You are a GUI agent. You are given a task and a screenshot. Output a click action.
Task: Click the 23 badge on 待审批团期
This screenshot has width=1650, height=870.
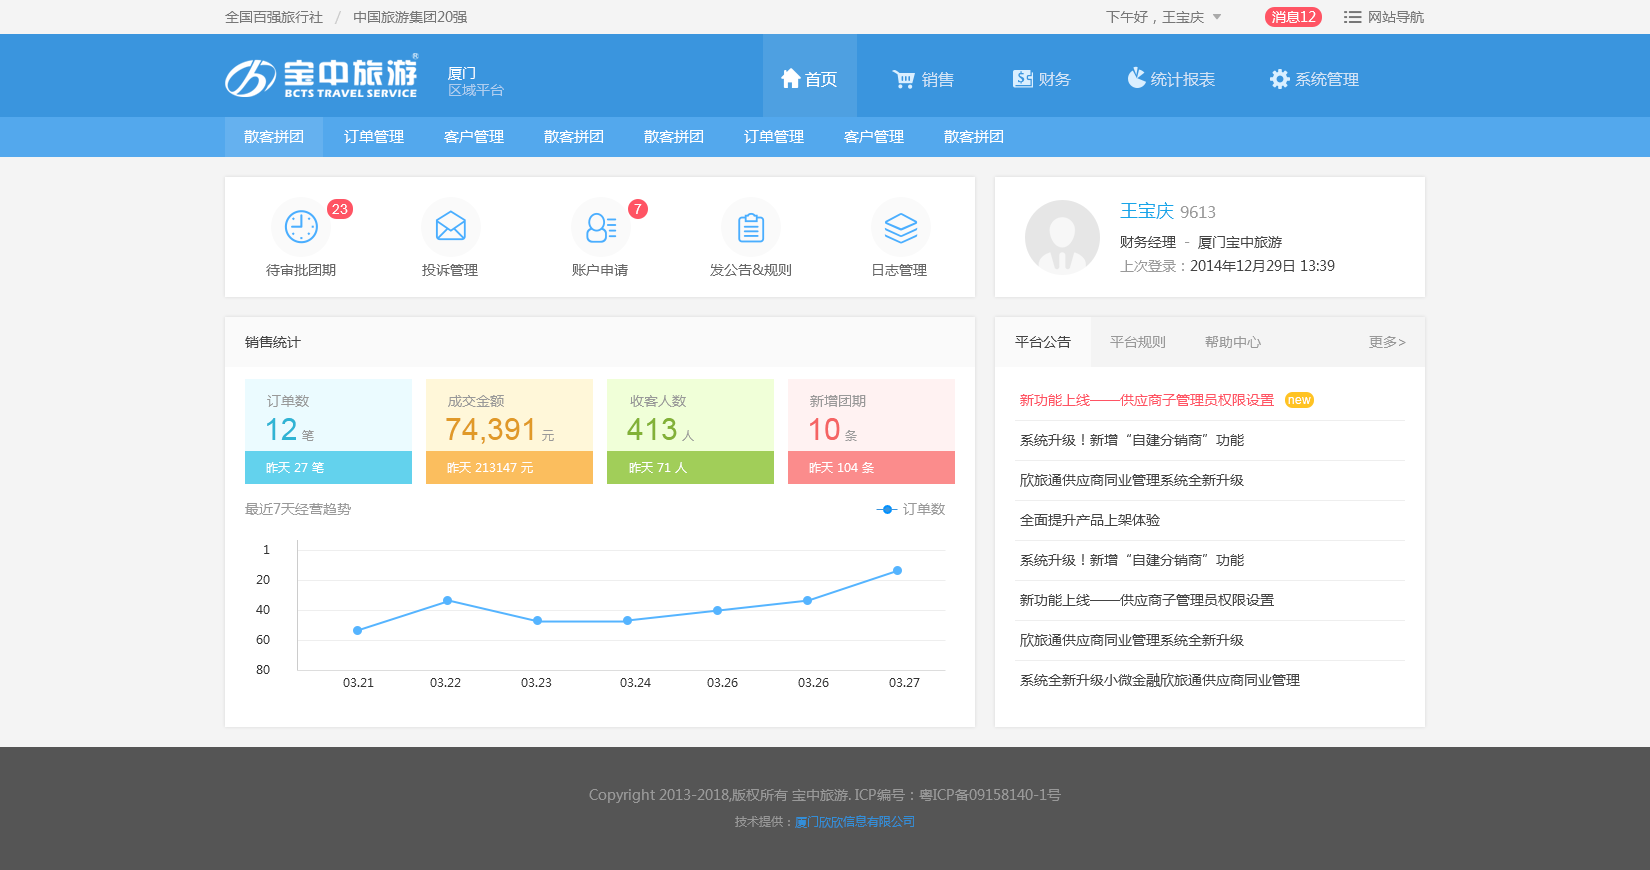340,209
